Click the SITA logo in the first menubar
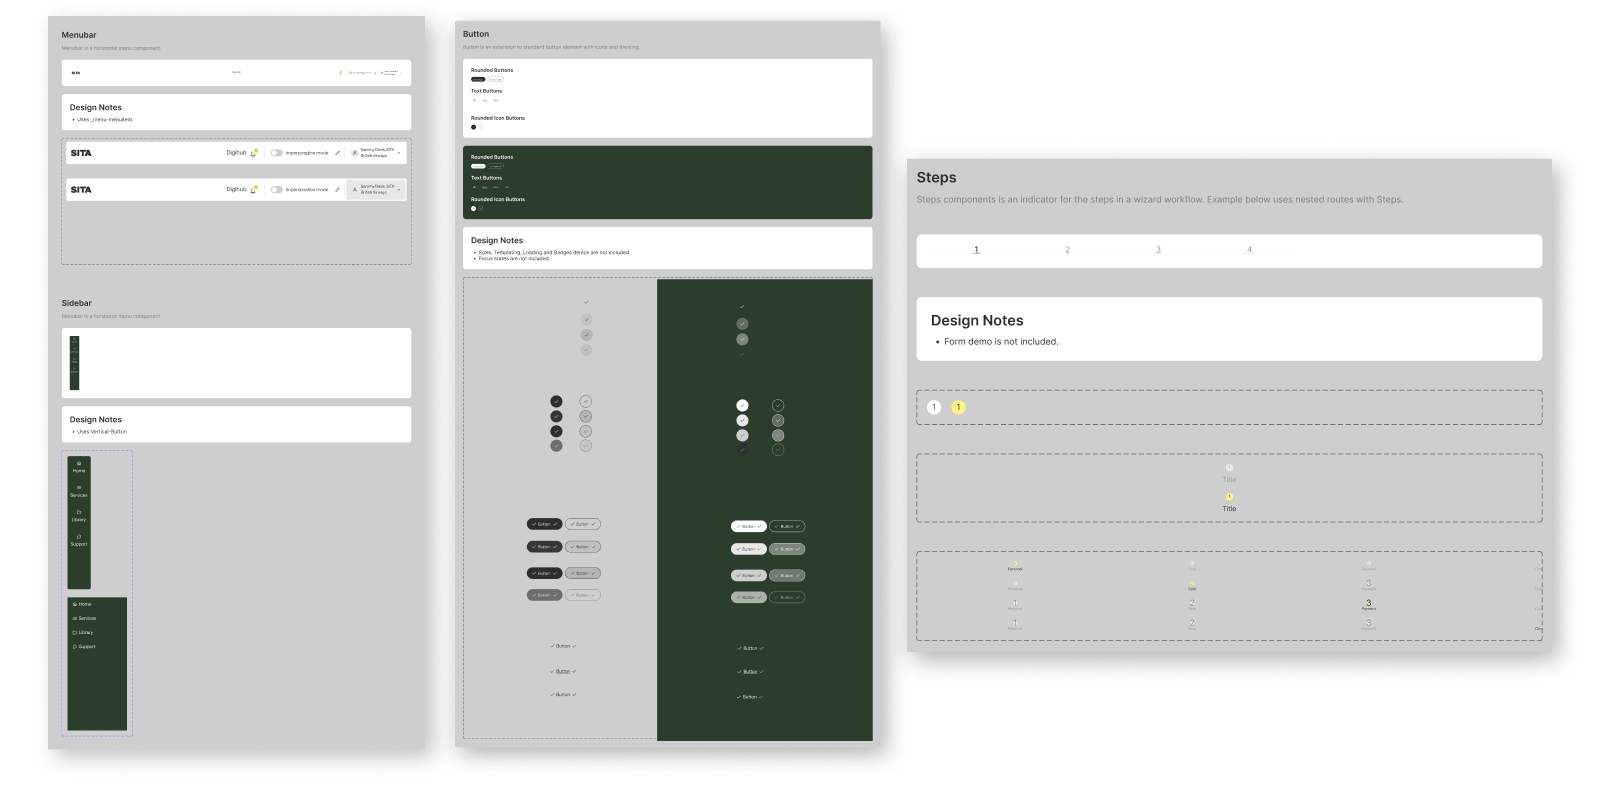Image resolution: width=1600 pixels, height=807 pixels. pos(81,153)
